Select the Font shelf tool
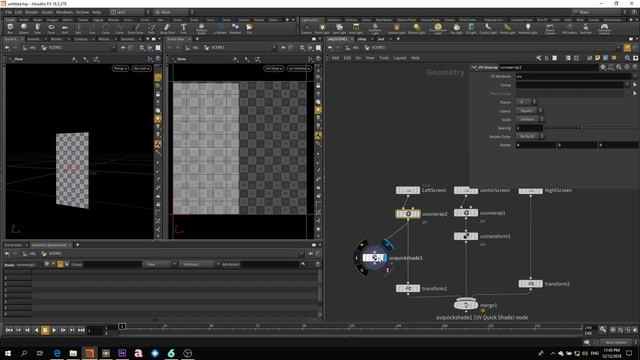Image resolution: width=640 pixels, height=360 pixels. tap(183, 28)
